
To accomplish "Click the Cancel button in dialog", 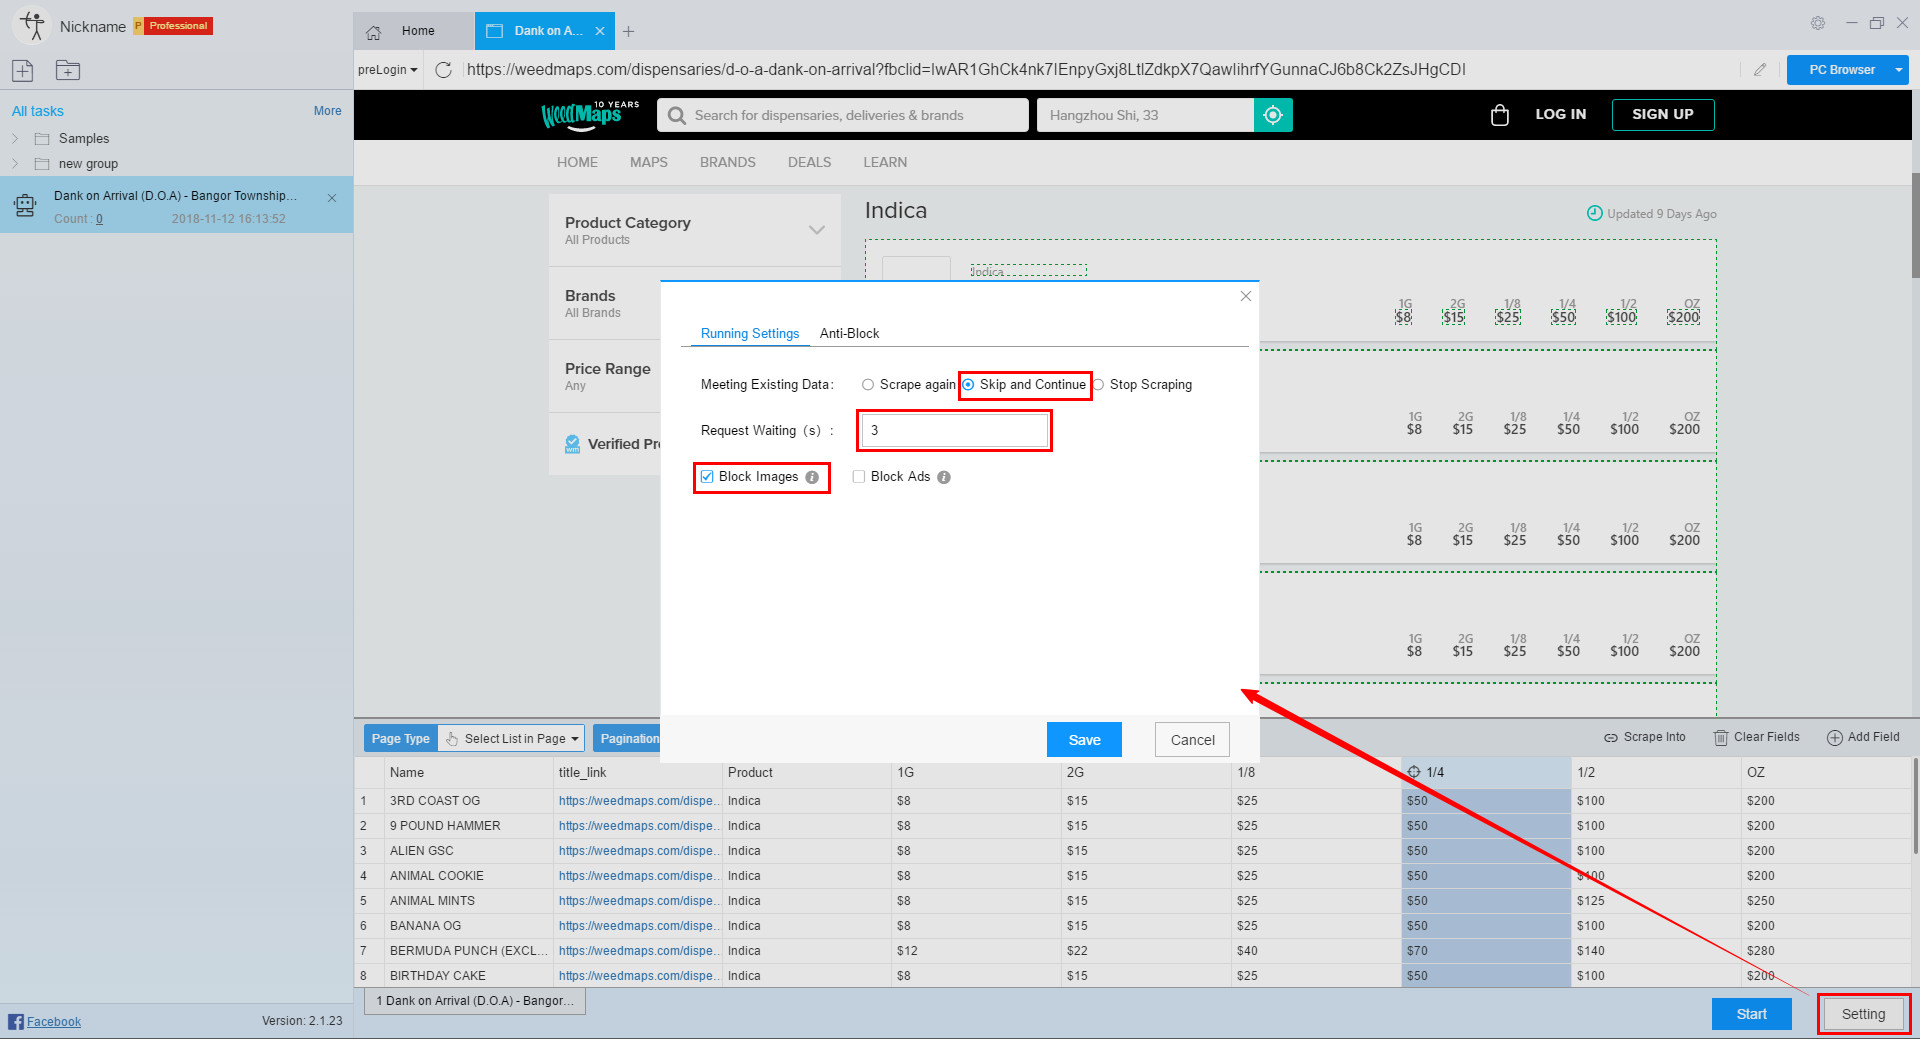I will [x=1192, y=740].
